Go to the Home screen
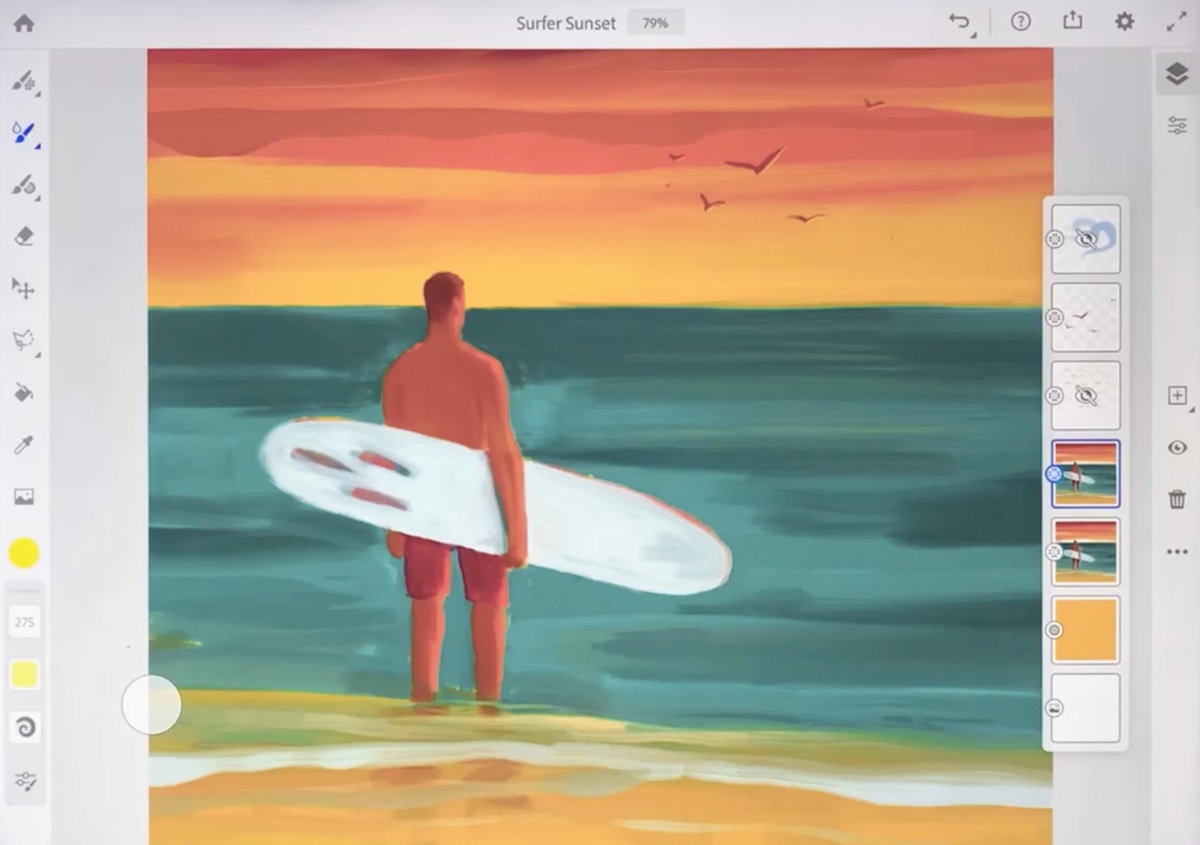The width and height of the screenshot is (1200, 845). [23, 23]
